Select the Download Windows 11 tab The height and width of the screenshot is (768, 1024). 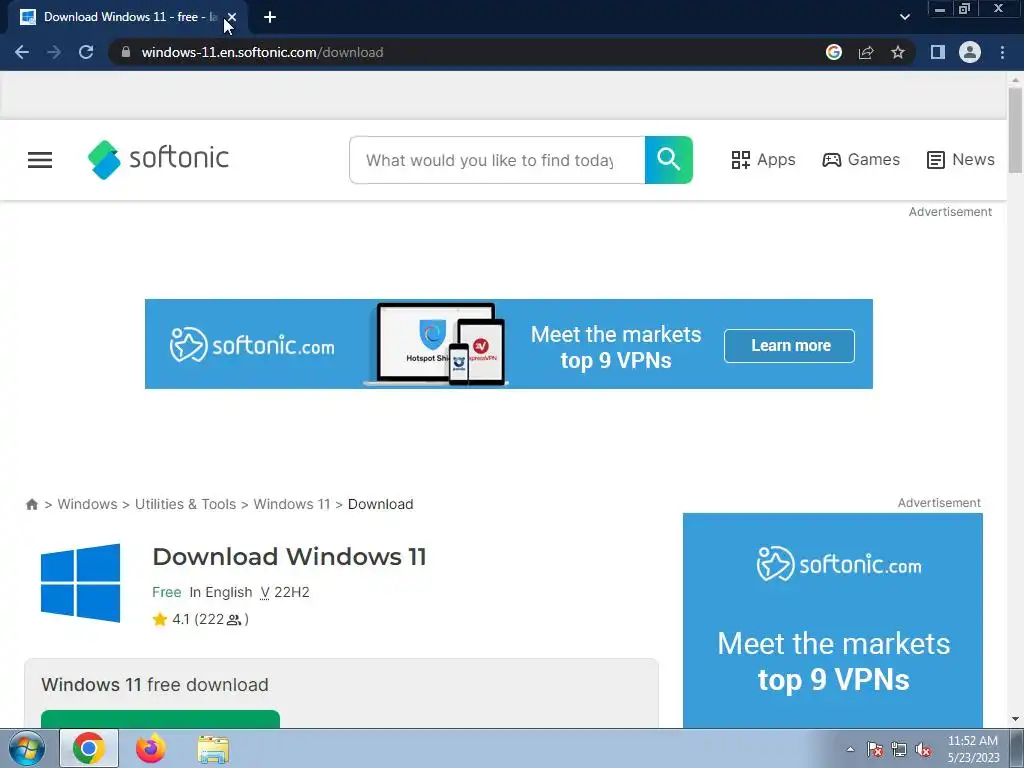click(125, 17)
